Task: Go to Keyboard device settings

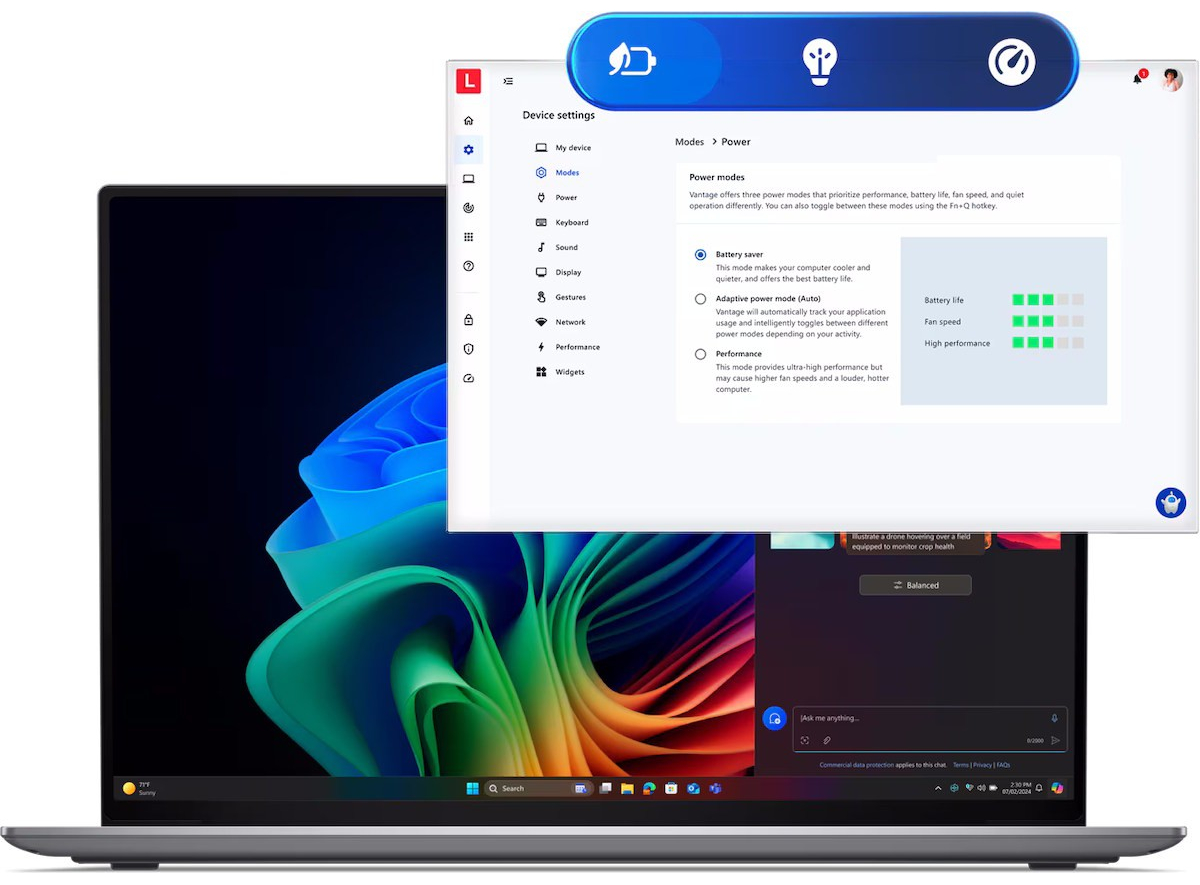Action: (571, 223)
